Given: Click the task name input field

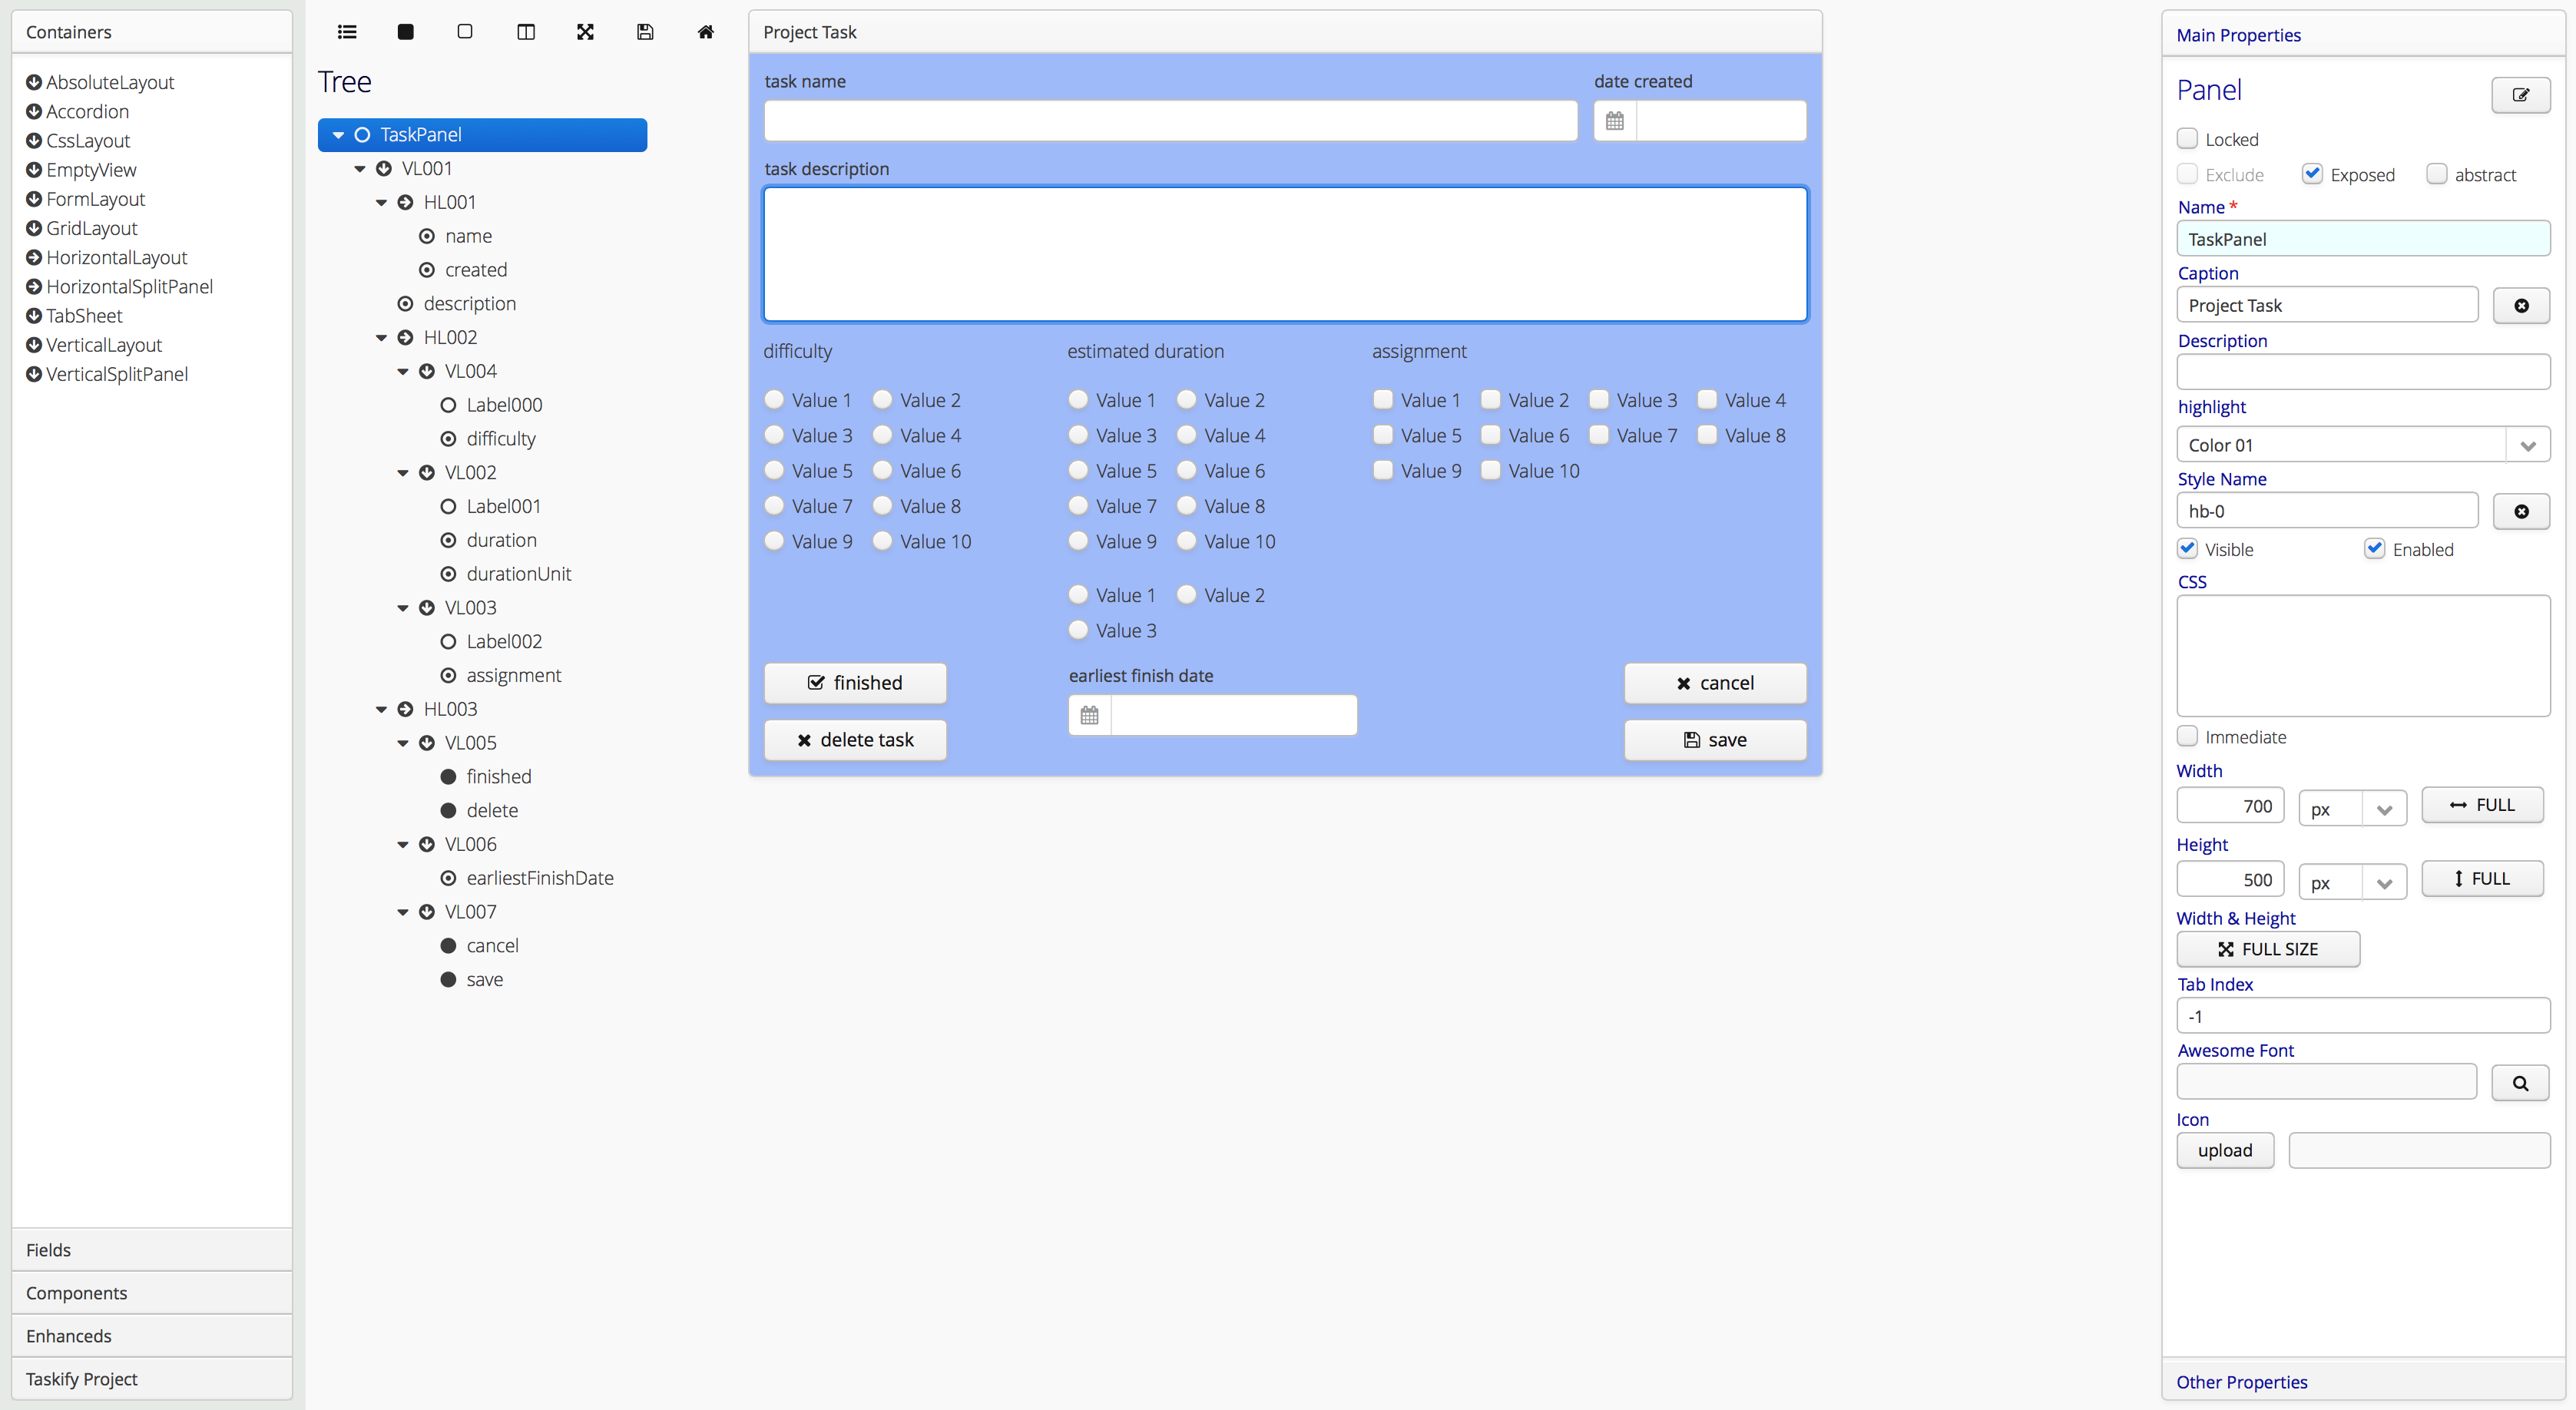Looking at the screenshot, I should (1171, 121).
